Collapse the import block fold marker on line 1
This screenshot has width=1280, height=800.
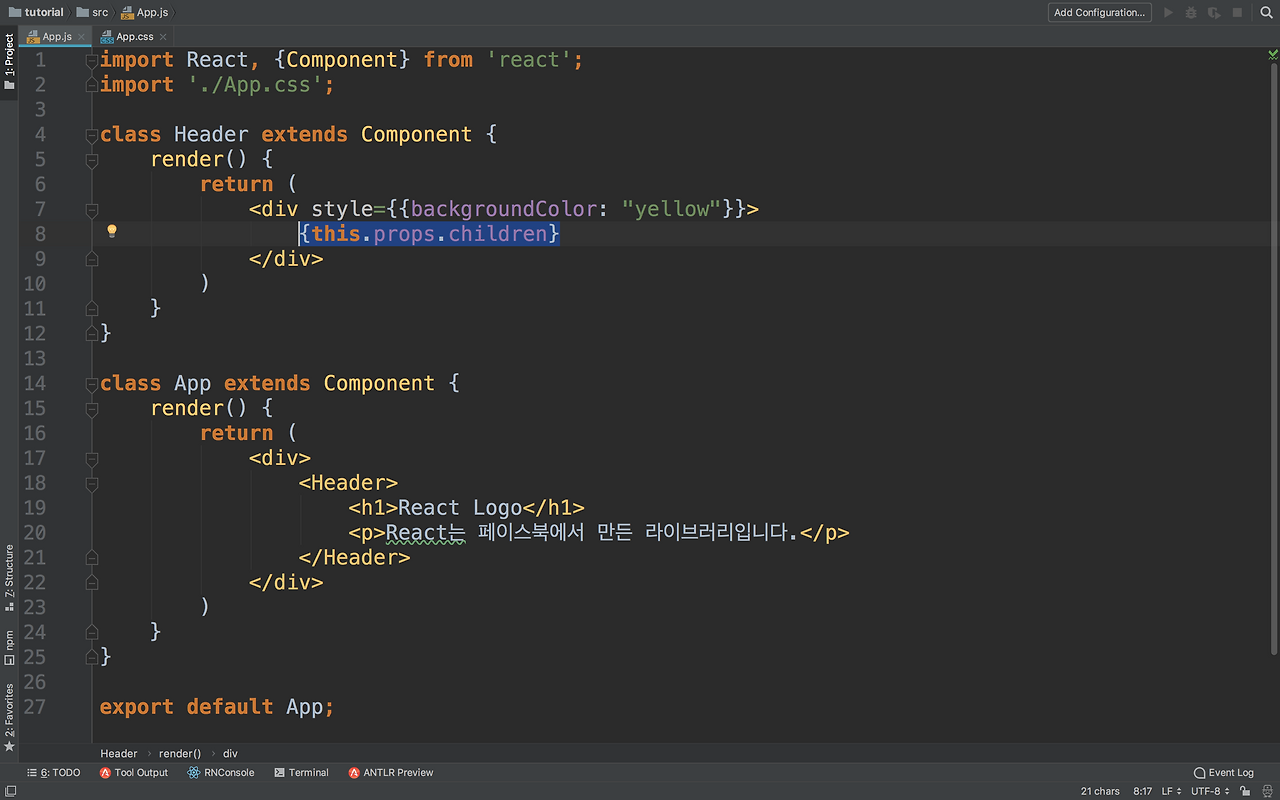(x=92, y=60)
